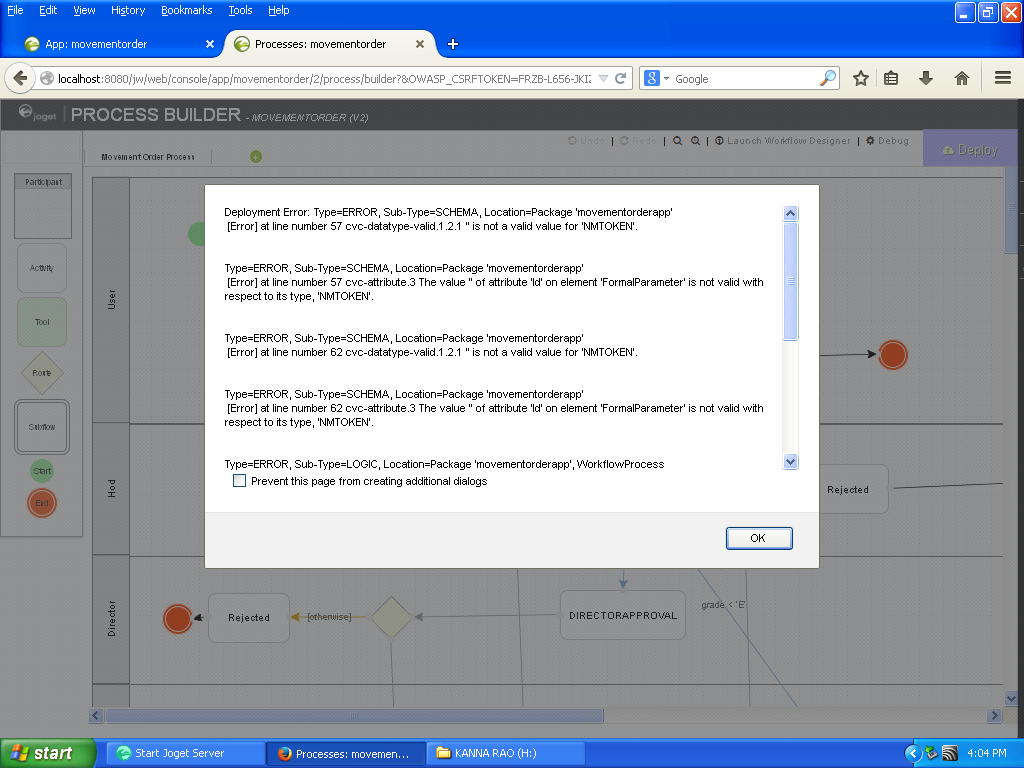Select the Tool palette item
The width and height of the screenshot is (1024, 768).
(x=42, y=322)
